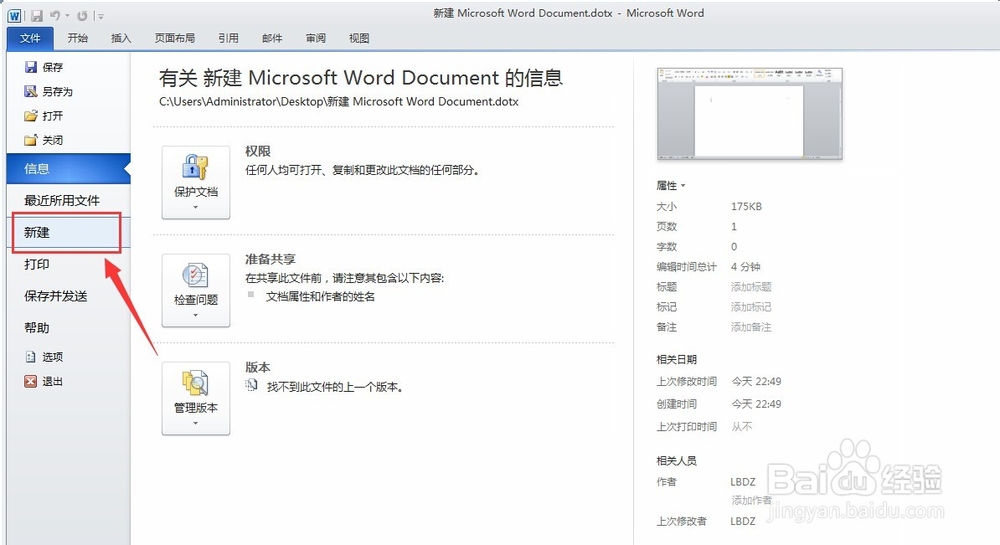Screen dimensions: 1000x545
Task: Click the document preview thumbnail
Action: [x=749, y=113]
